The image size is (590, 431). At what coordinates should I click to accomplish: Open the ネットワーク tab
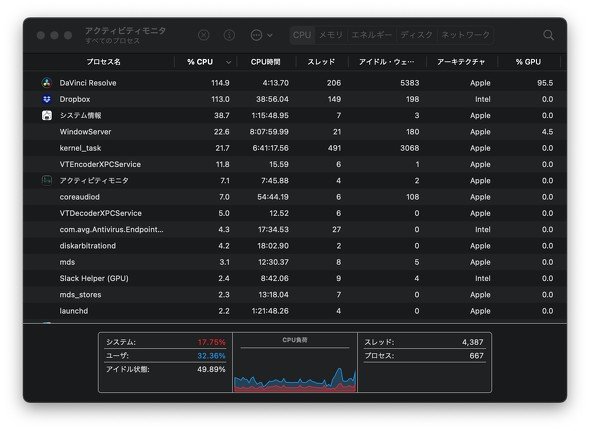point(465,35)
